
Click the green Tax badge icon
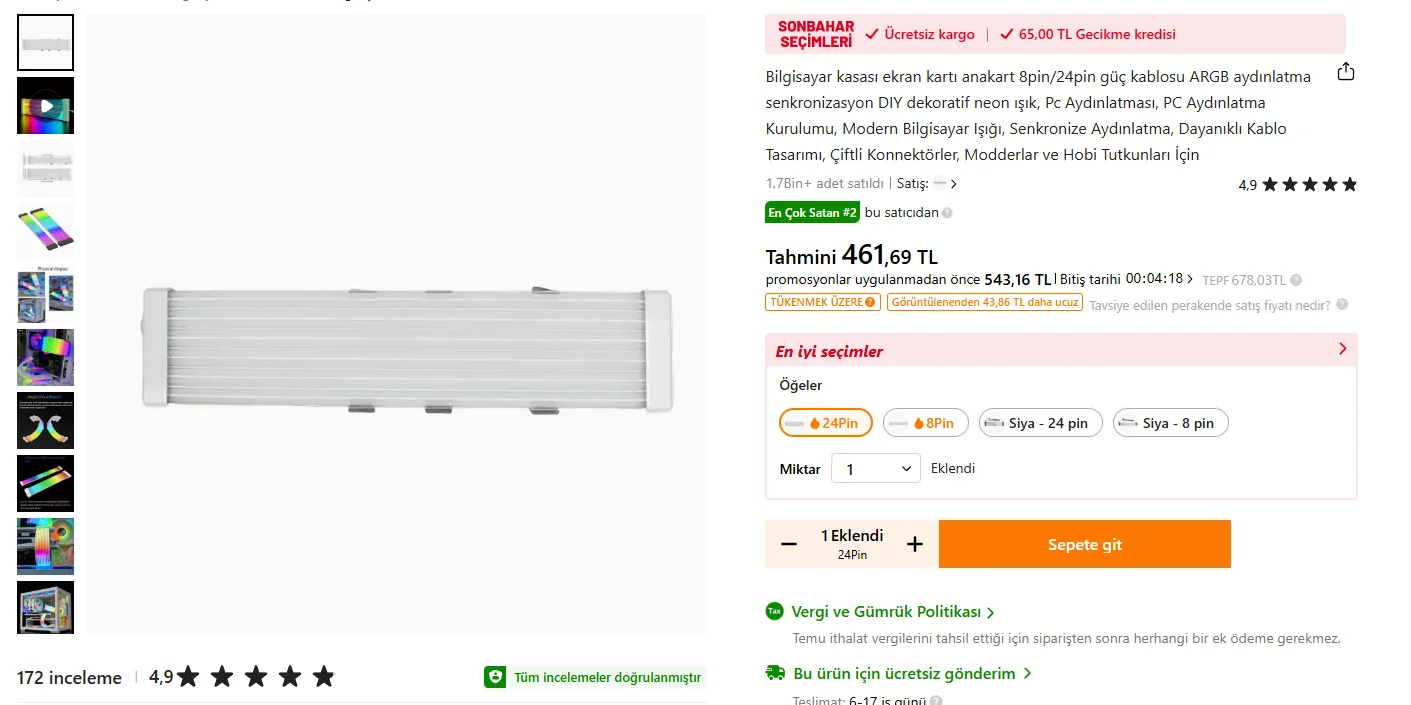click(x=774, y=611)
